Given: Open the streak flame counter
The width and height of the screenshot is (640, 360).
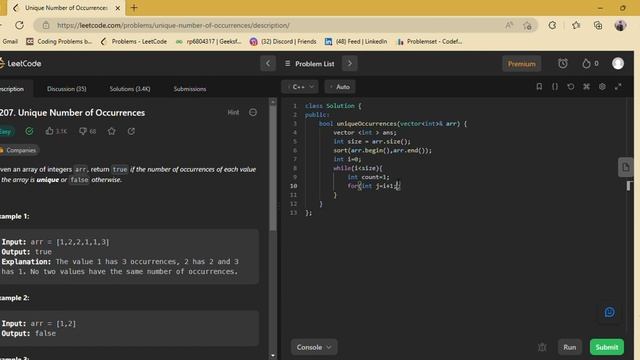Looking at the screenshot, I should pos(590,64).
